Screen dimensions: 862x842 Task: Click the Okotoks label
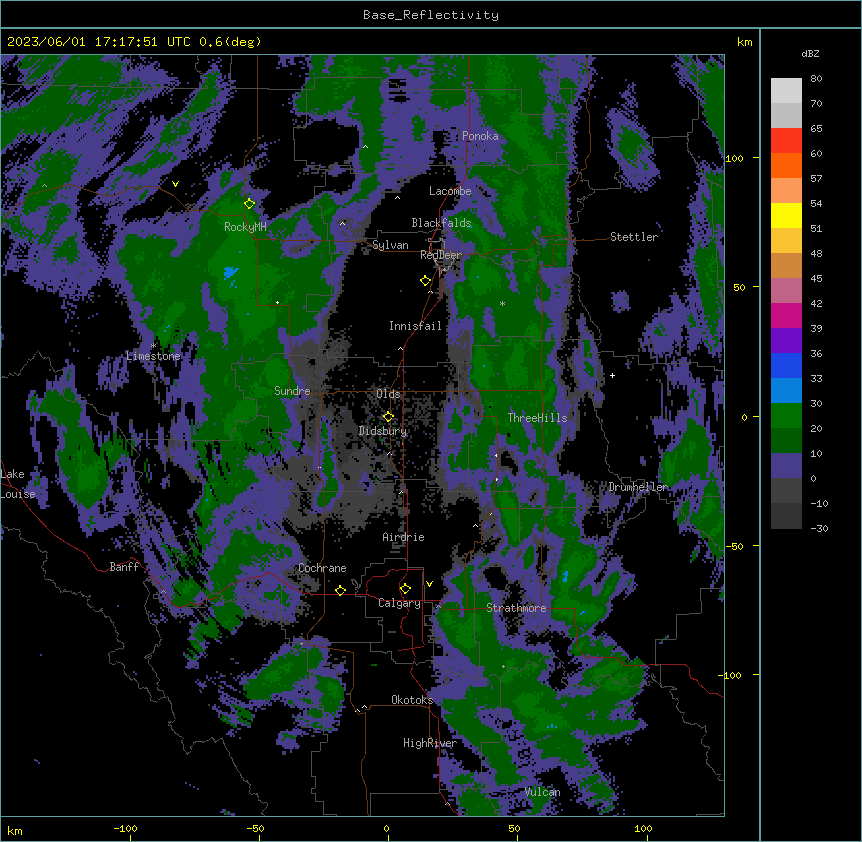point(412,700)
